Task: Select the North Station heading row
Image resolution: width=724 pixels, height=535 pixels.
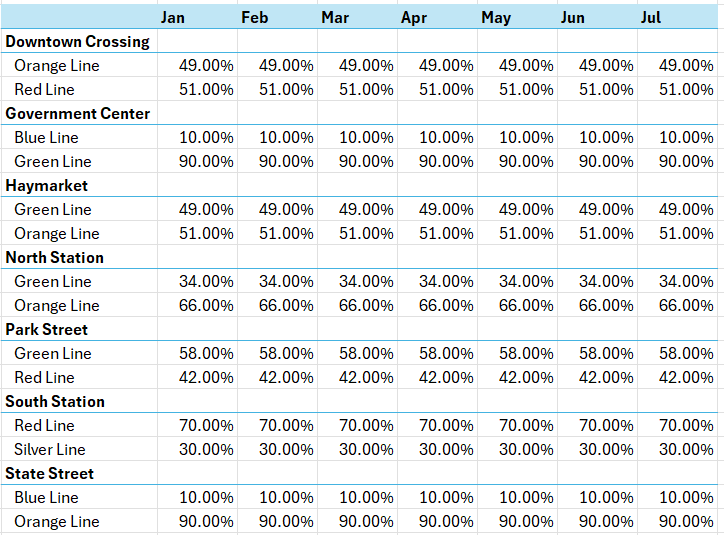Action: (x=54, y=257)
